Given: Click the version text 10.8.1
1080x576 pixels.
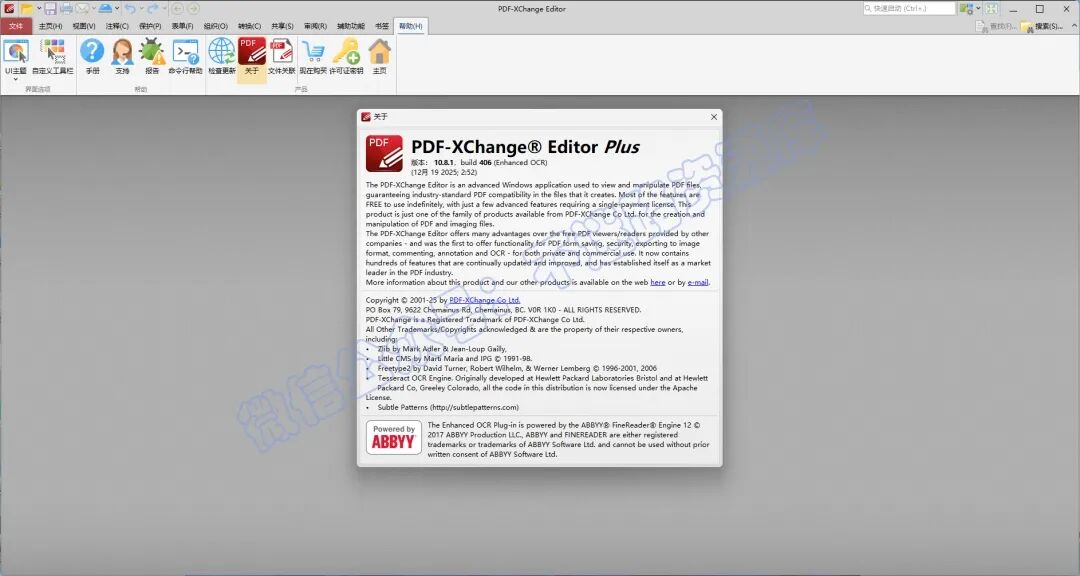Looking at the screenshot, I should pyautogui.click(x=444, y=163).
